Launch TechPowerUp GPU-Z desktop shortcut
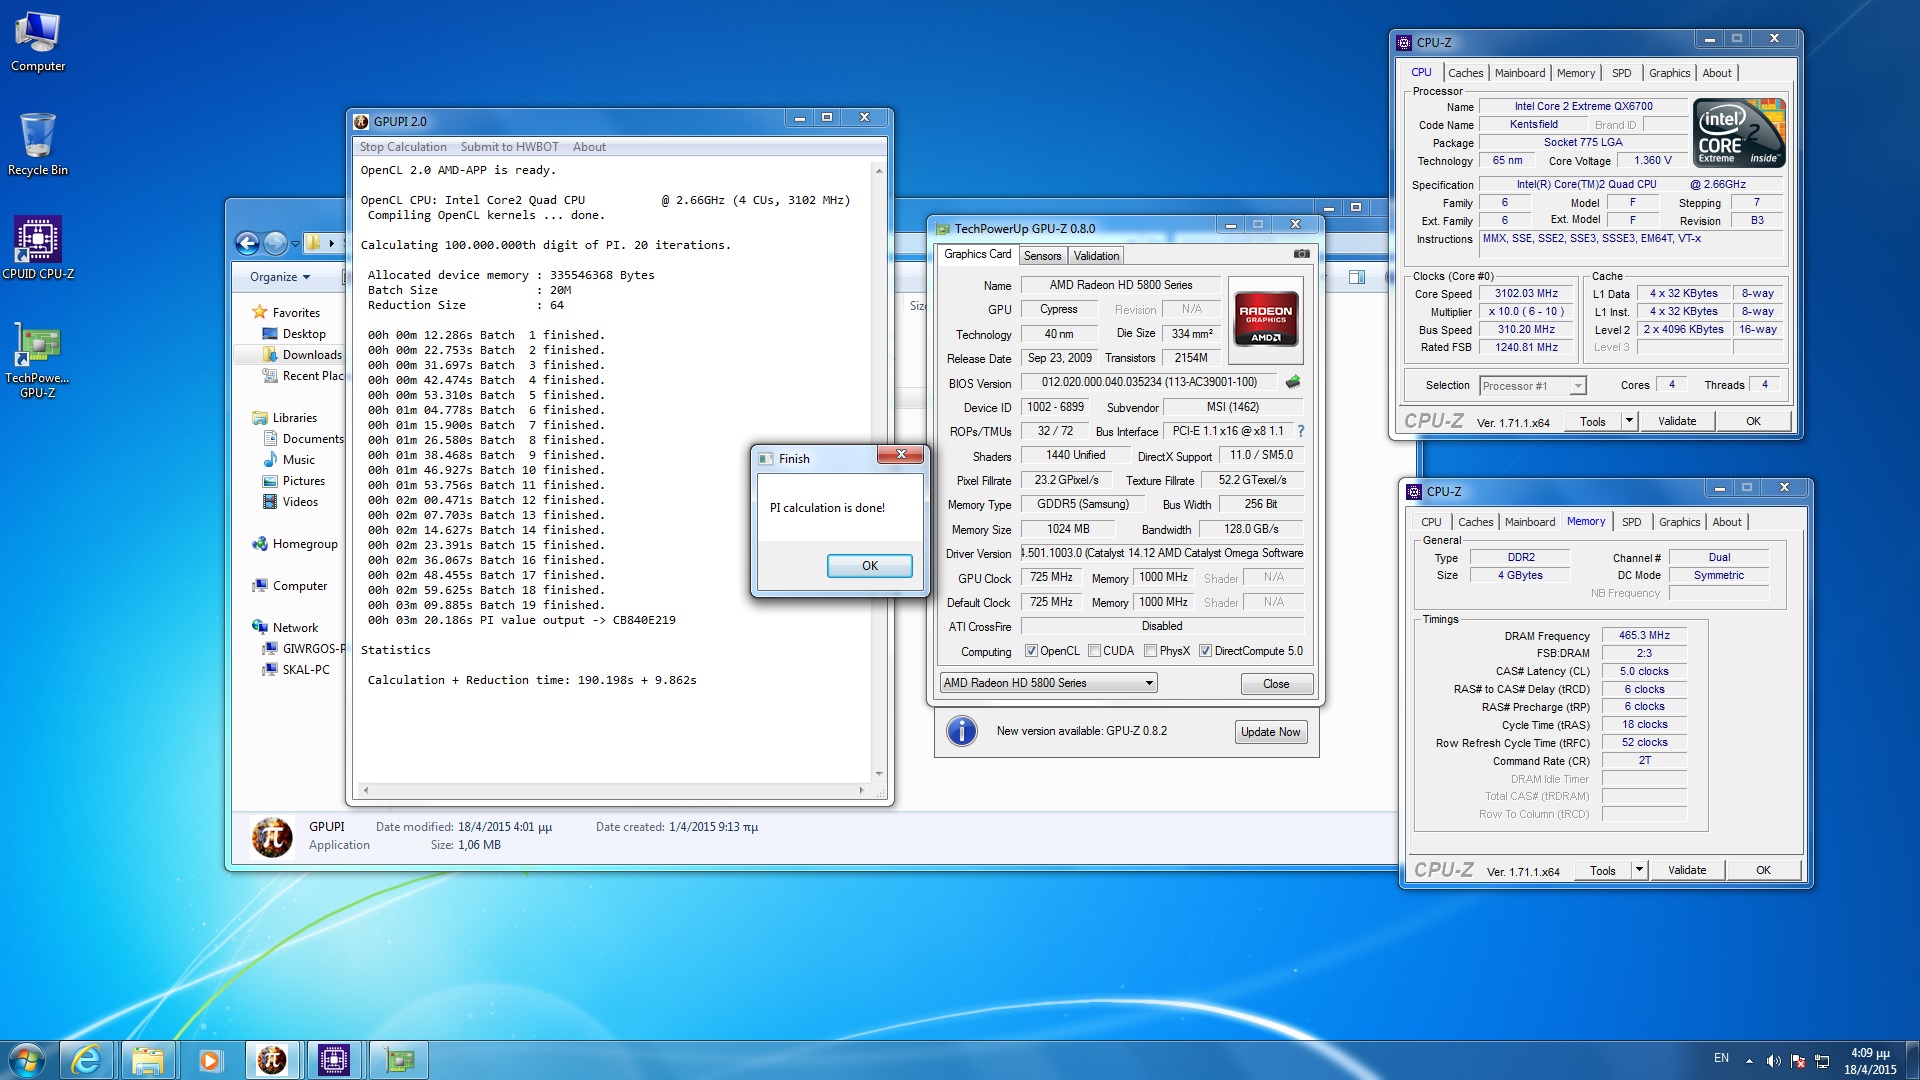 pyautogui.click(x=38, y=362)
